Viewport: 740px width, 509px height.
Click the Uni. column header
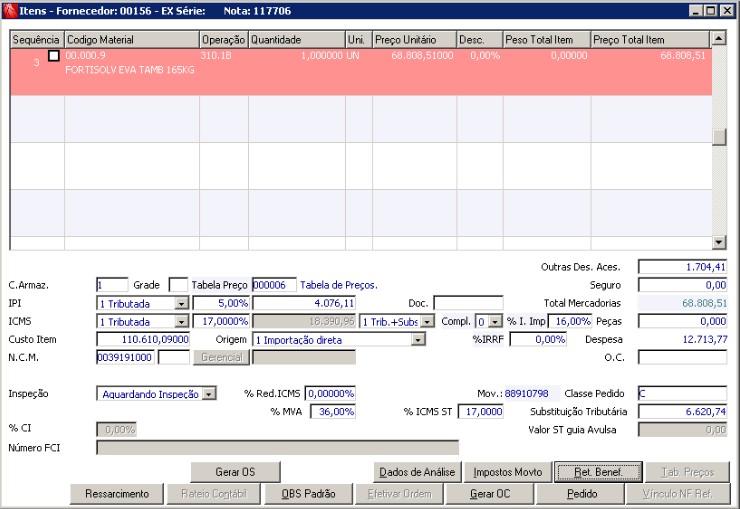click(359, 40)
